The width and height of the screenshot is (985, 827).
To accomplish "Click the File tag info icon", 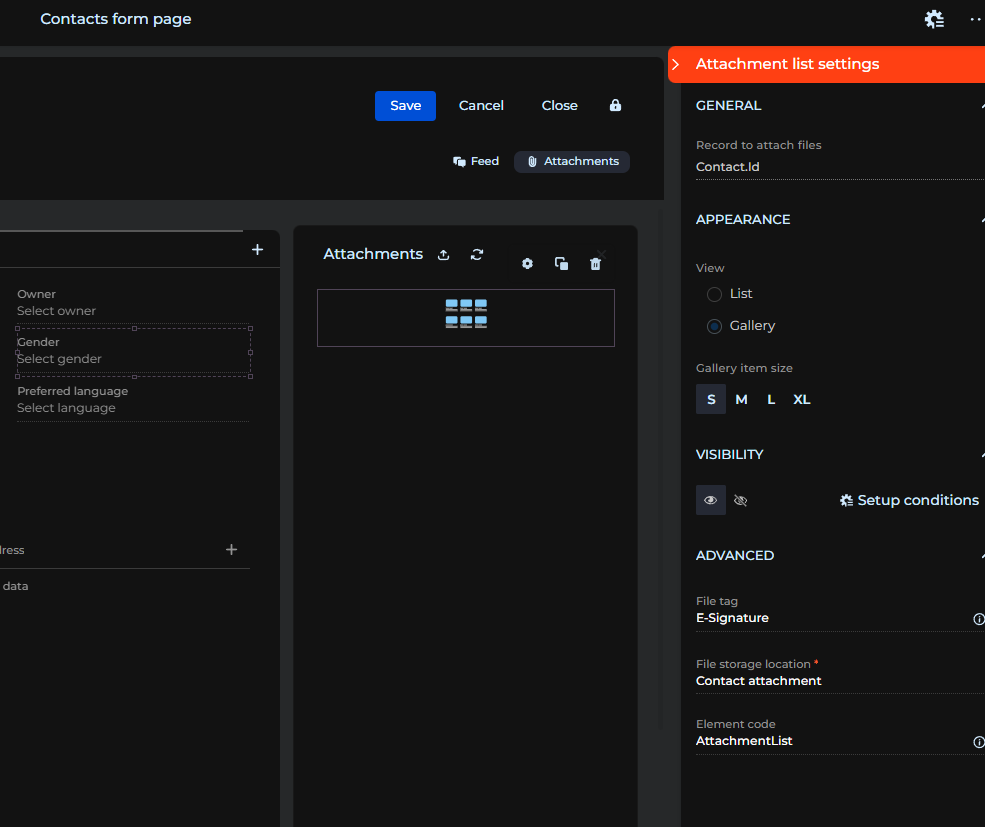I will coord(979,619).
